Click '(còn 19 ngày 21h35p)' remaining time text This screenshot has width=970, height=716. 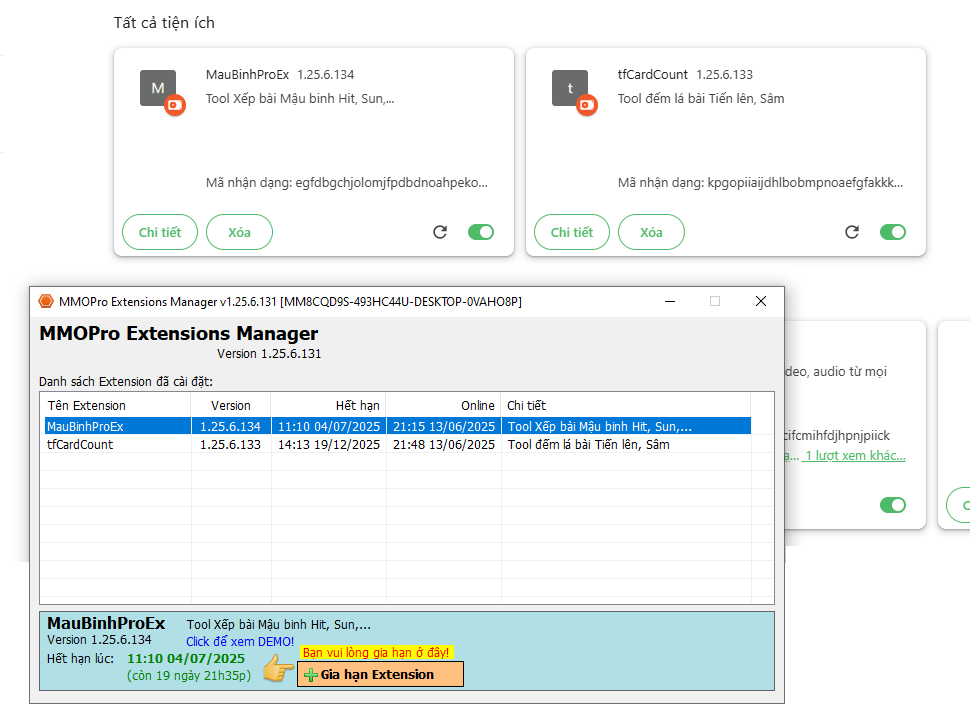[x=189, y=676]
